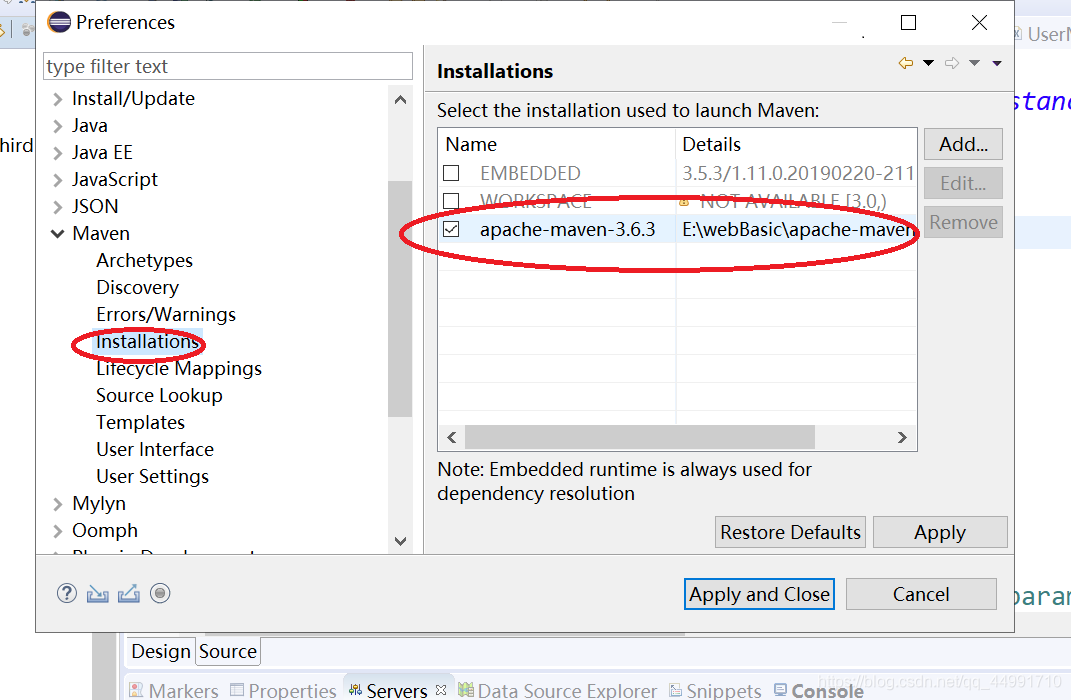This screenshot has width=1071, height=700.
Task: Click the installations table horizontal scrollbar thumb
Action: click(639, 437)
